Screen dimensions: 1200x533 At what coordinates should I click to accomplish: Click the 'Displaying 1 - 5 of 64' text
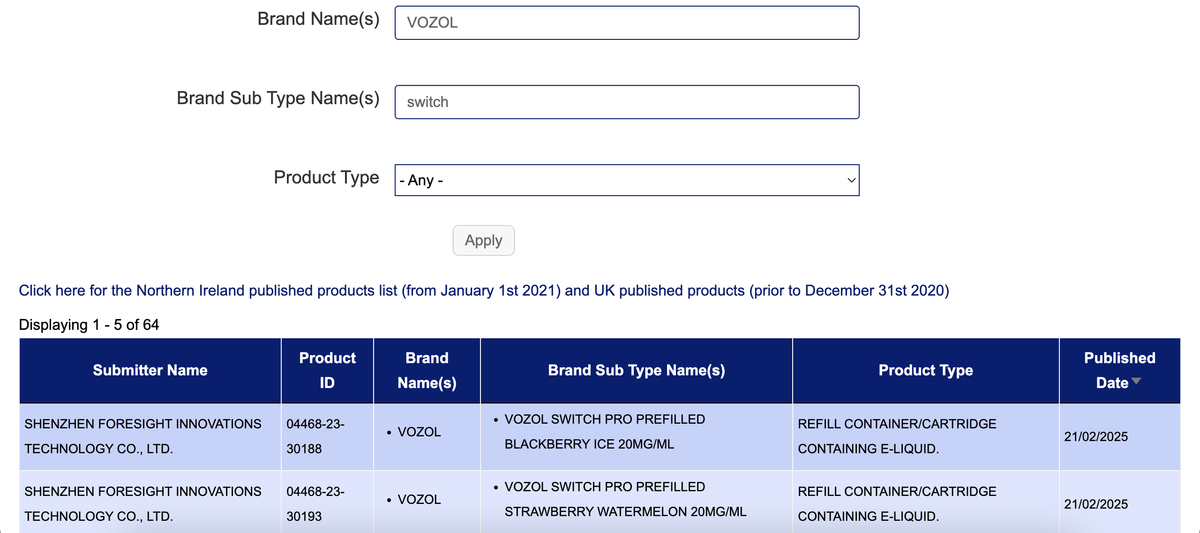[x=89, y=325]
